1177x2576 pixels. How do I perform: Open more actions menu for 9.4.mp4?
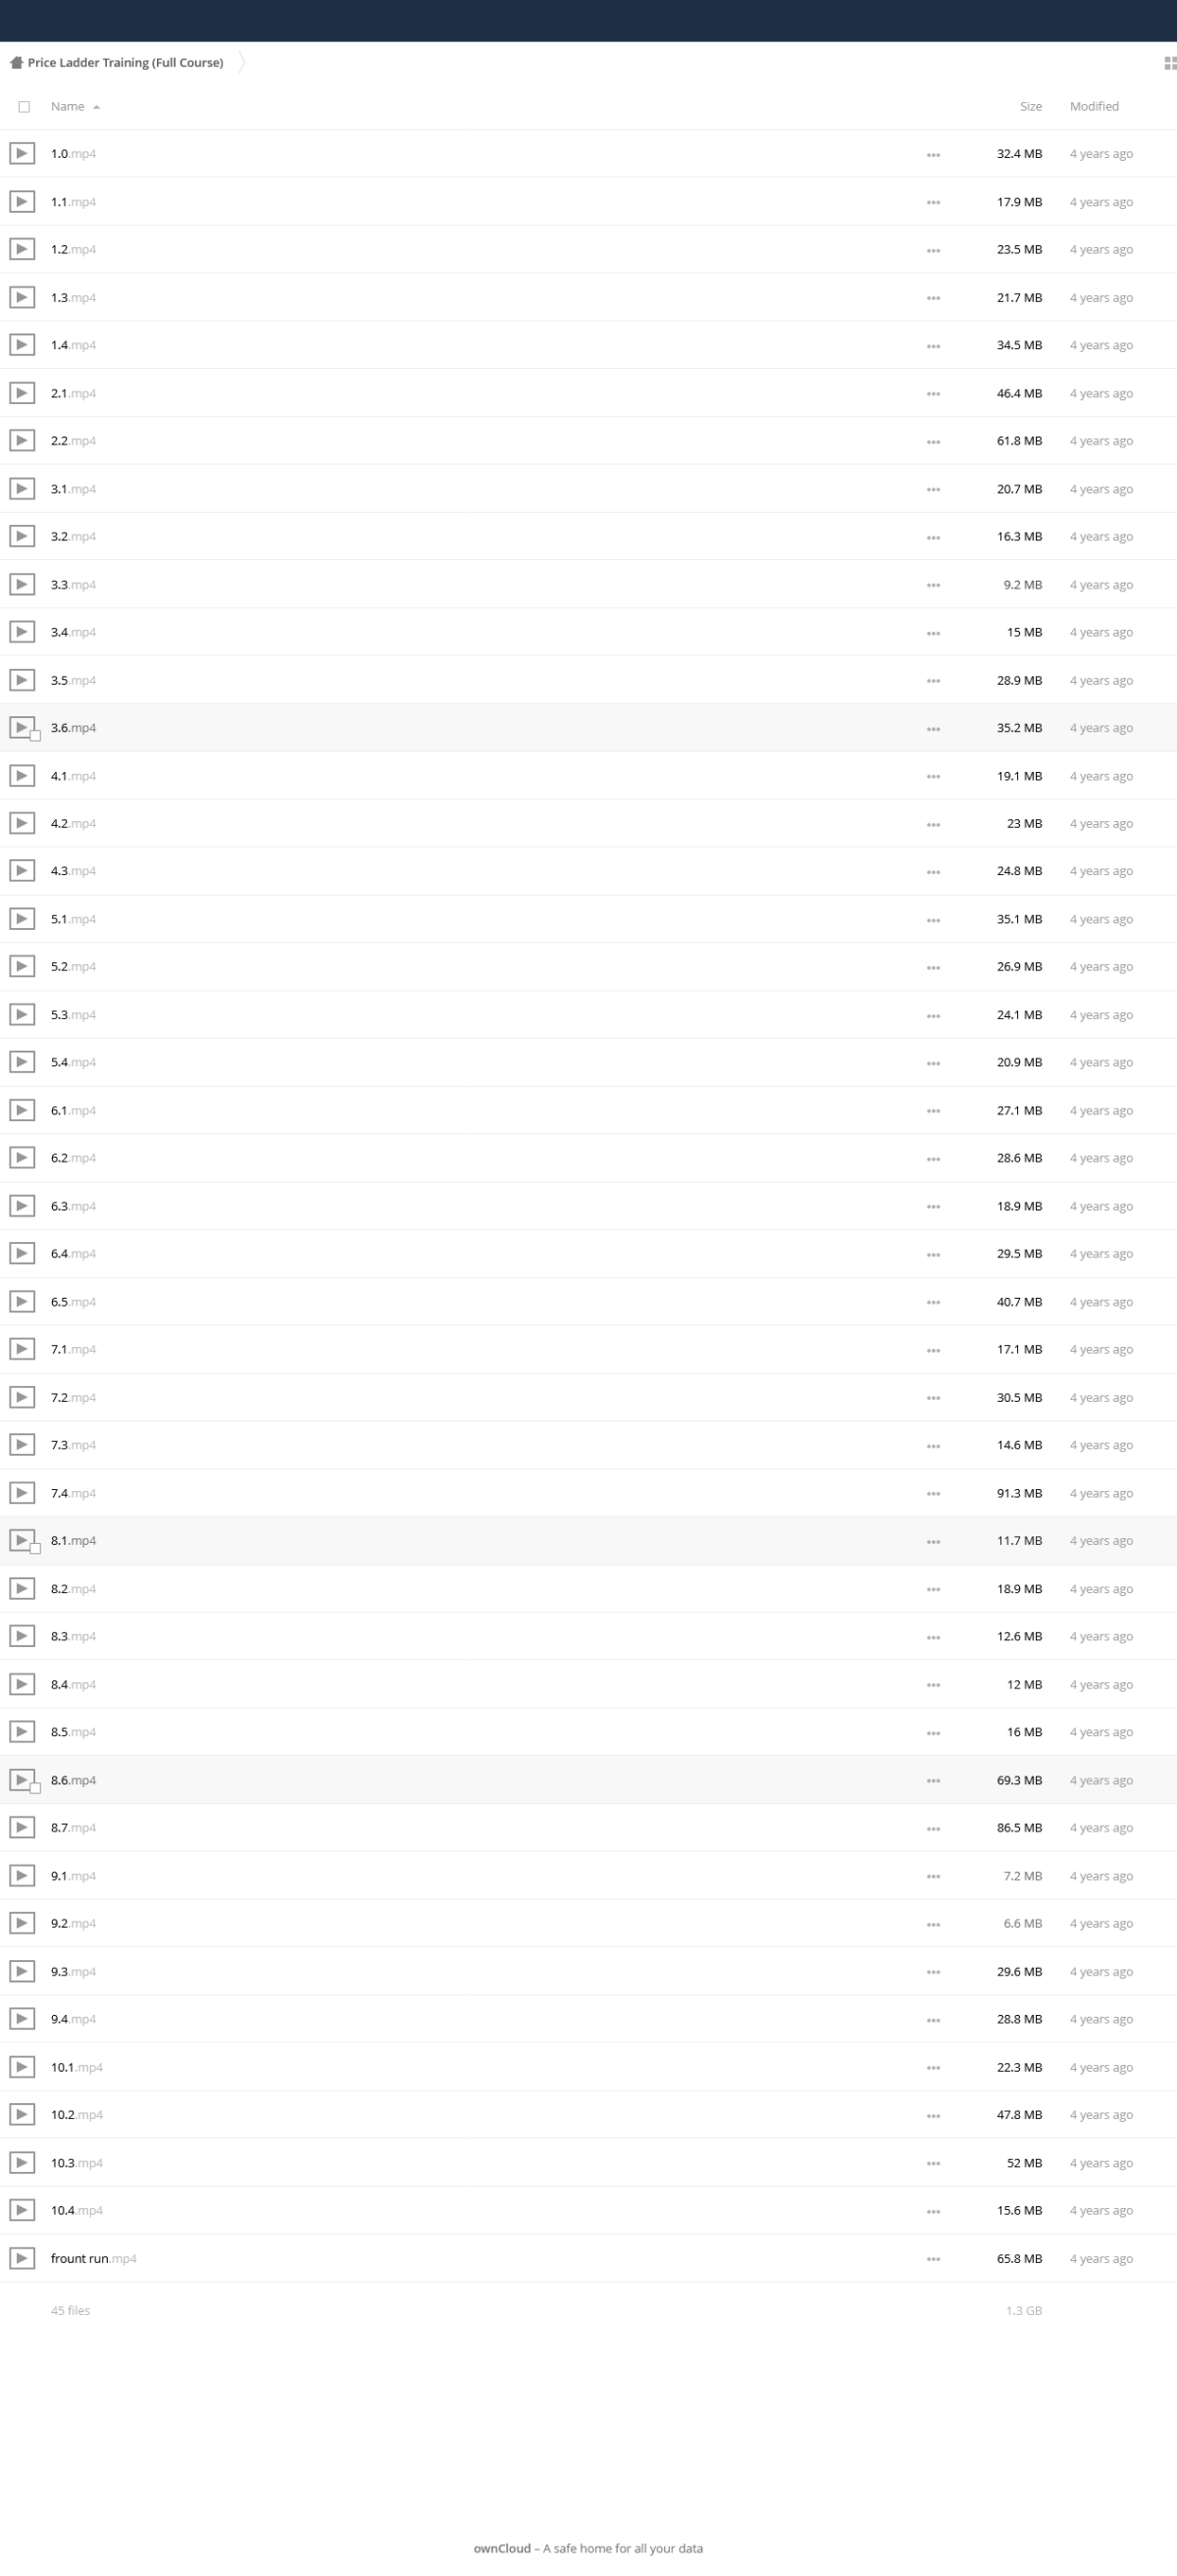tap(933, 2020)
